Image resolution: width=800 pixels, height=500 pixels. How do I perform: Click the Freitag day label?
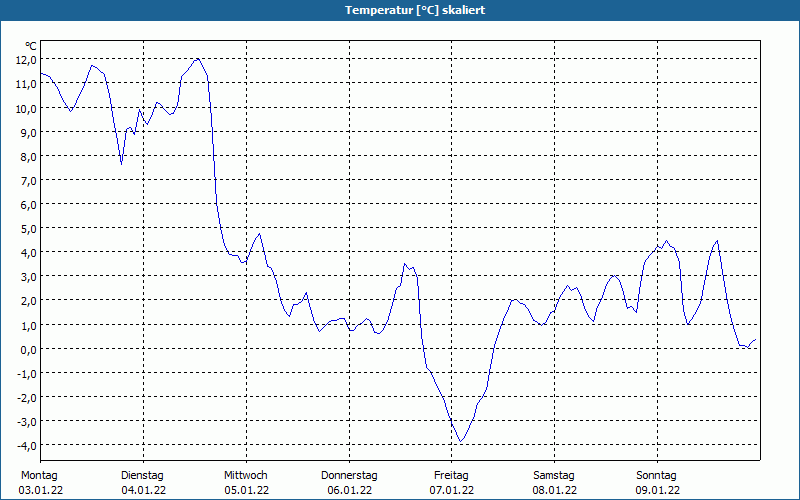tap(452, 476)
